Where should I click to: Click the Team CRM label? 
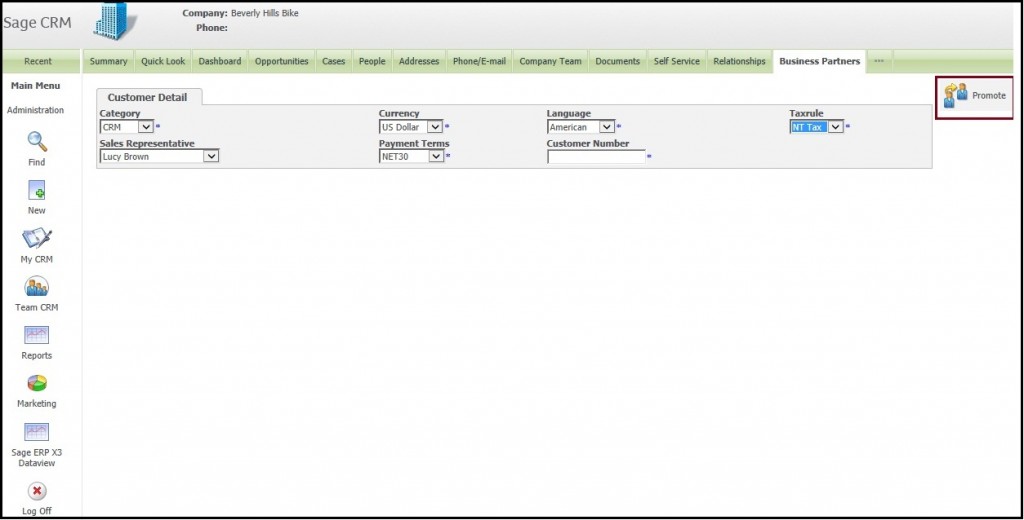(37, 308)
